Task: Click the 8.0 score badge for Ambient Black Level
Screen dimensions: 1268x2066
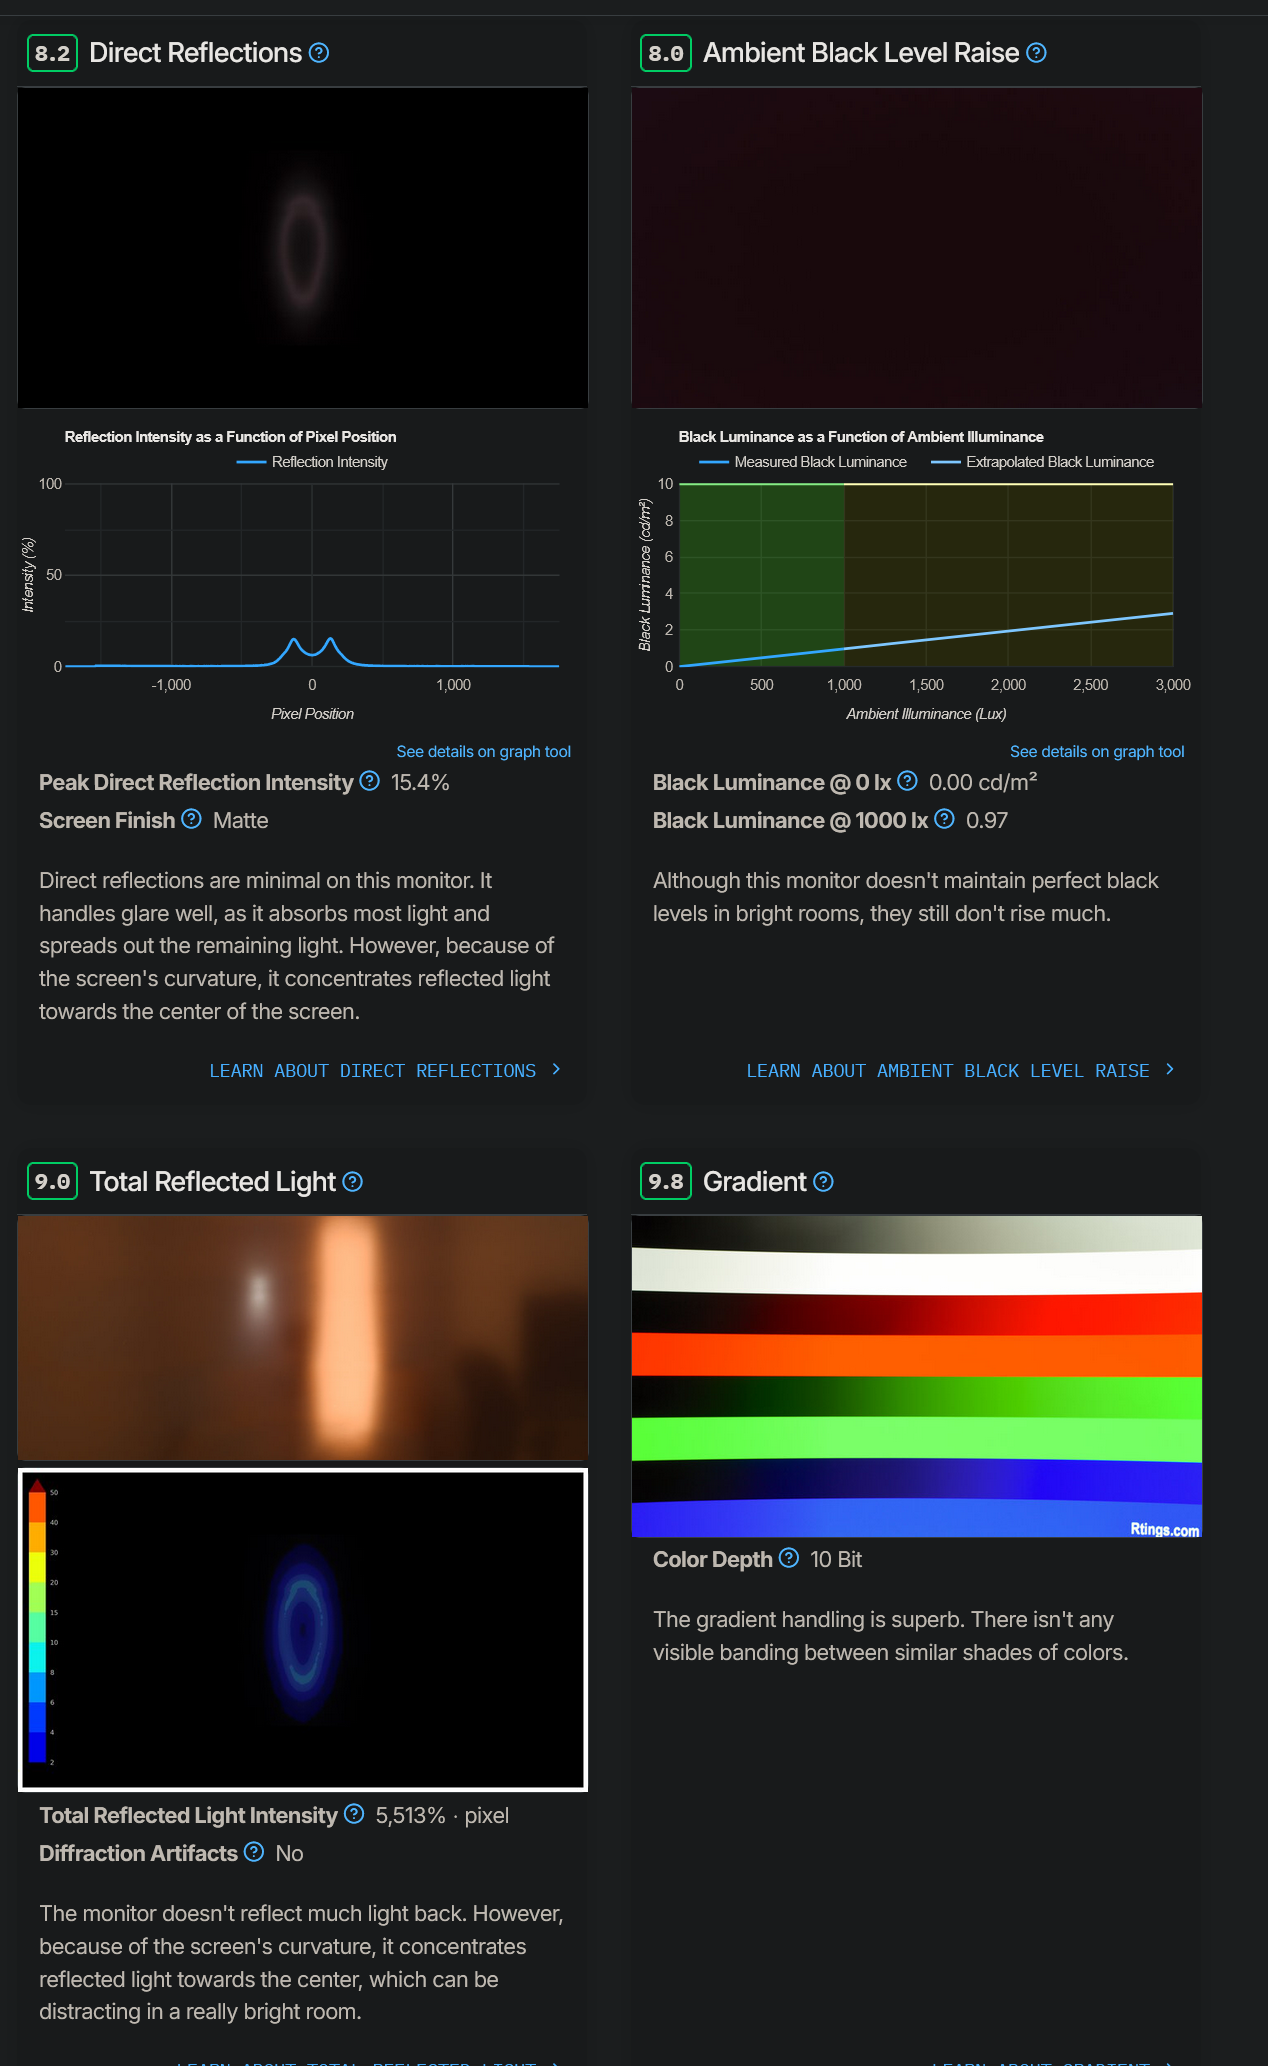Action: pyautogui.click(x=666, y=53)
